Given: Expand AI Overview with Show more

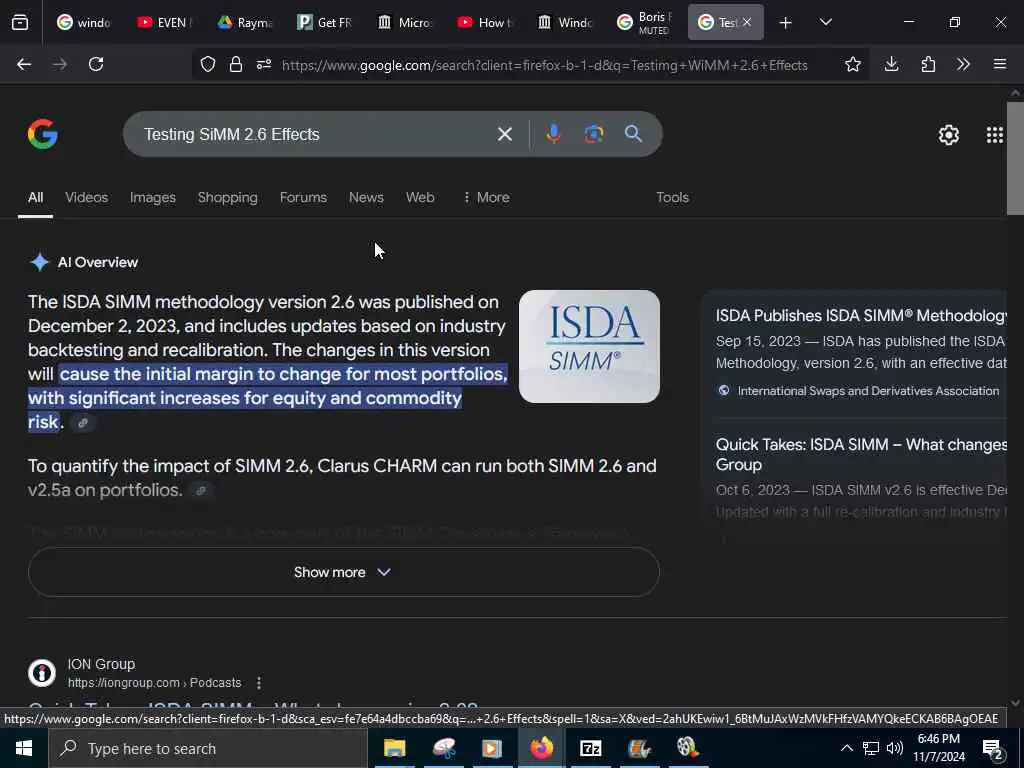Looking at the screenshot, I should click(344, 572).
